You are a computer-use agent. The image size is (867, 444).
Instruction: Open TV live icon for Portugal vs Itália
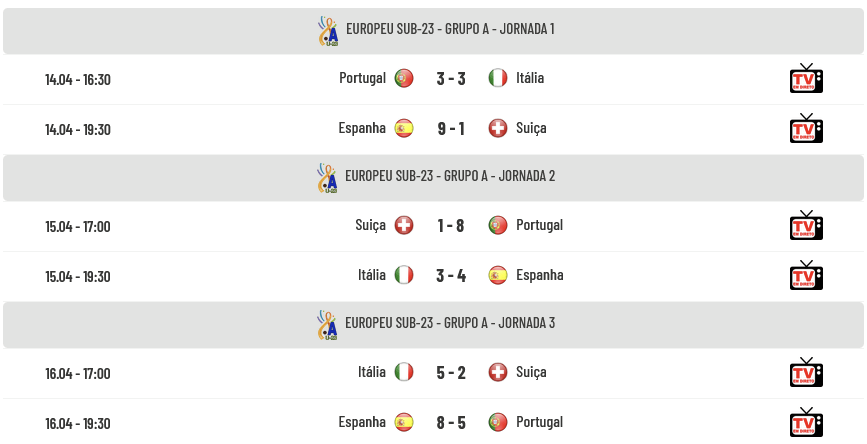point(806,78)
